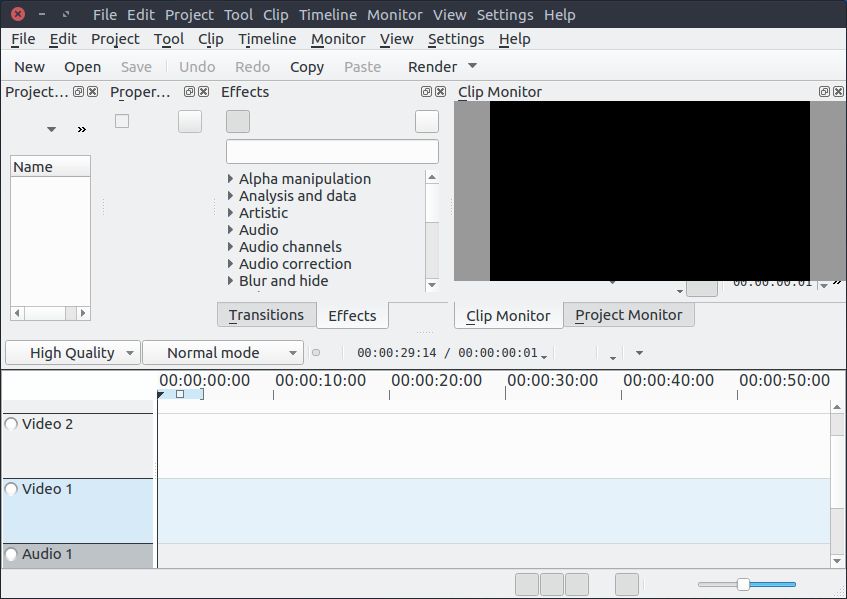Select the Video 1 track indicator
847x599 pixels.
[x=11, y=489]
